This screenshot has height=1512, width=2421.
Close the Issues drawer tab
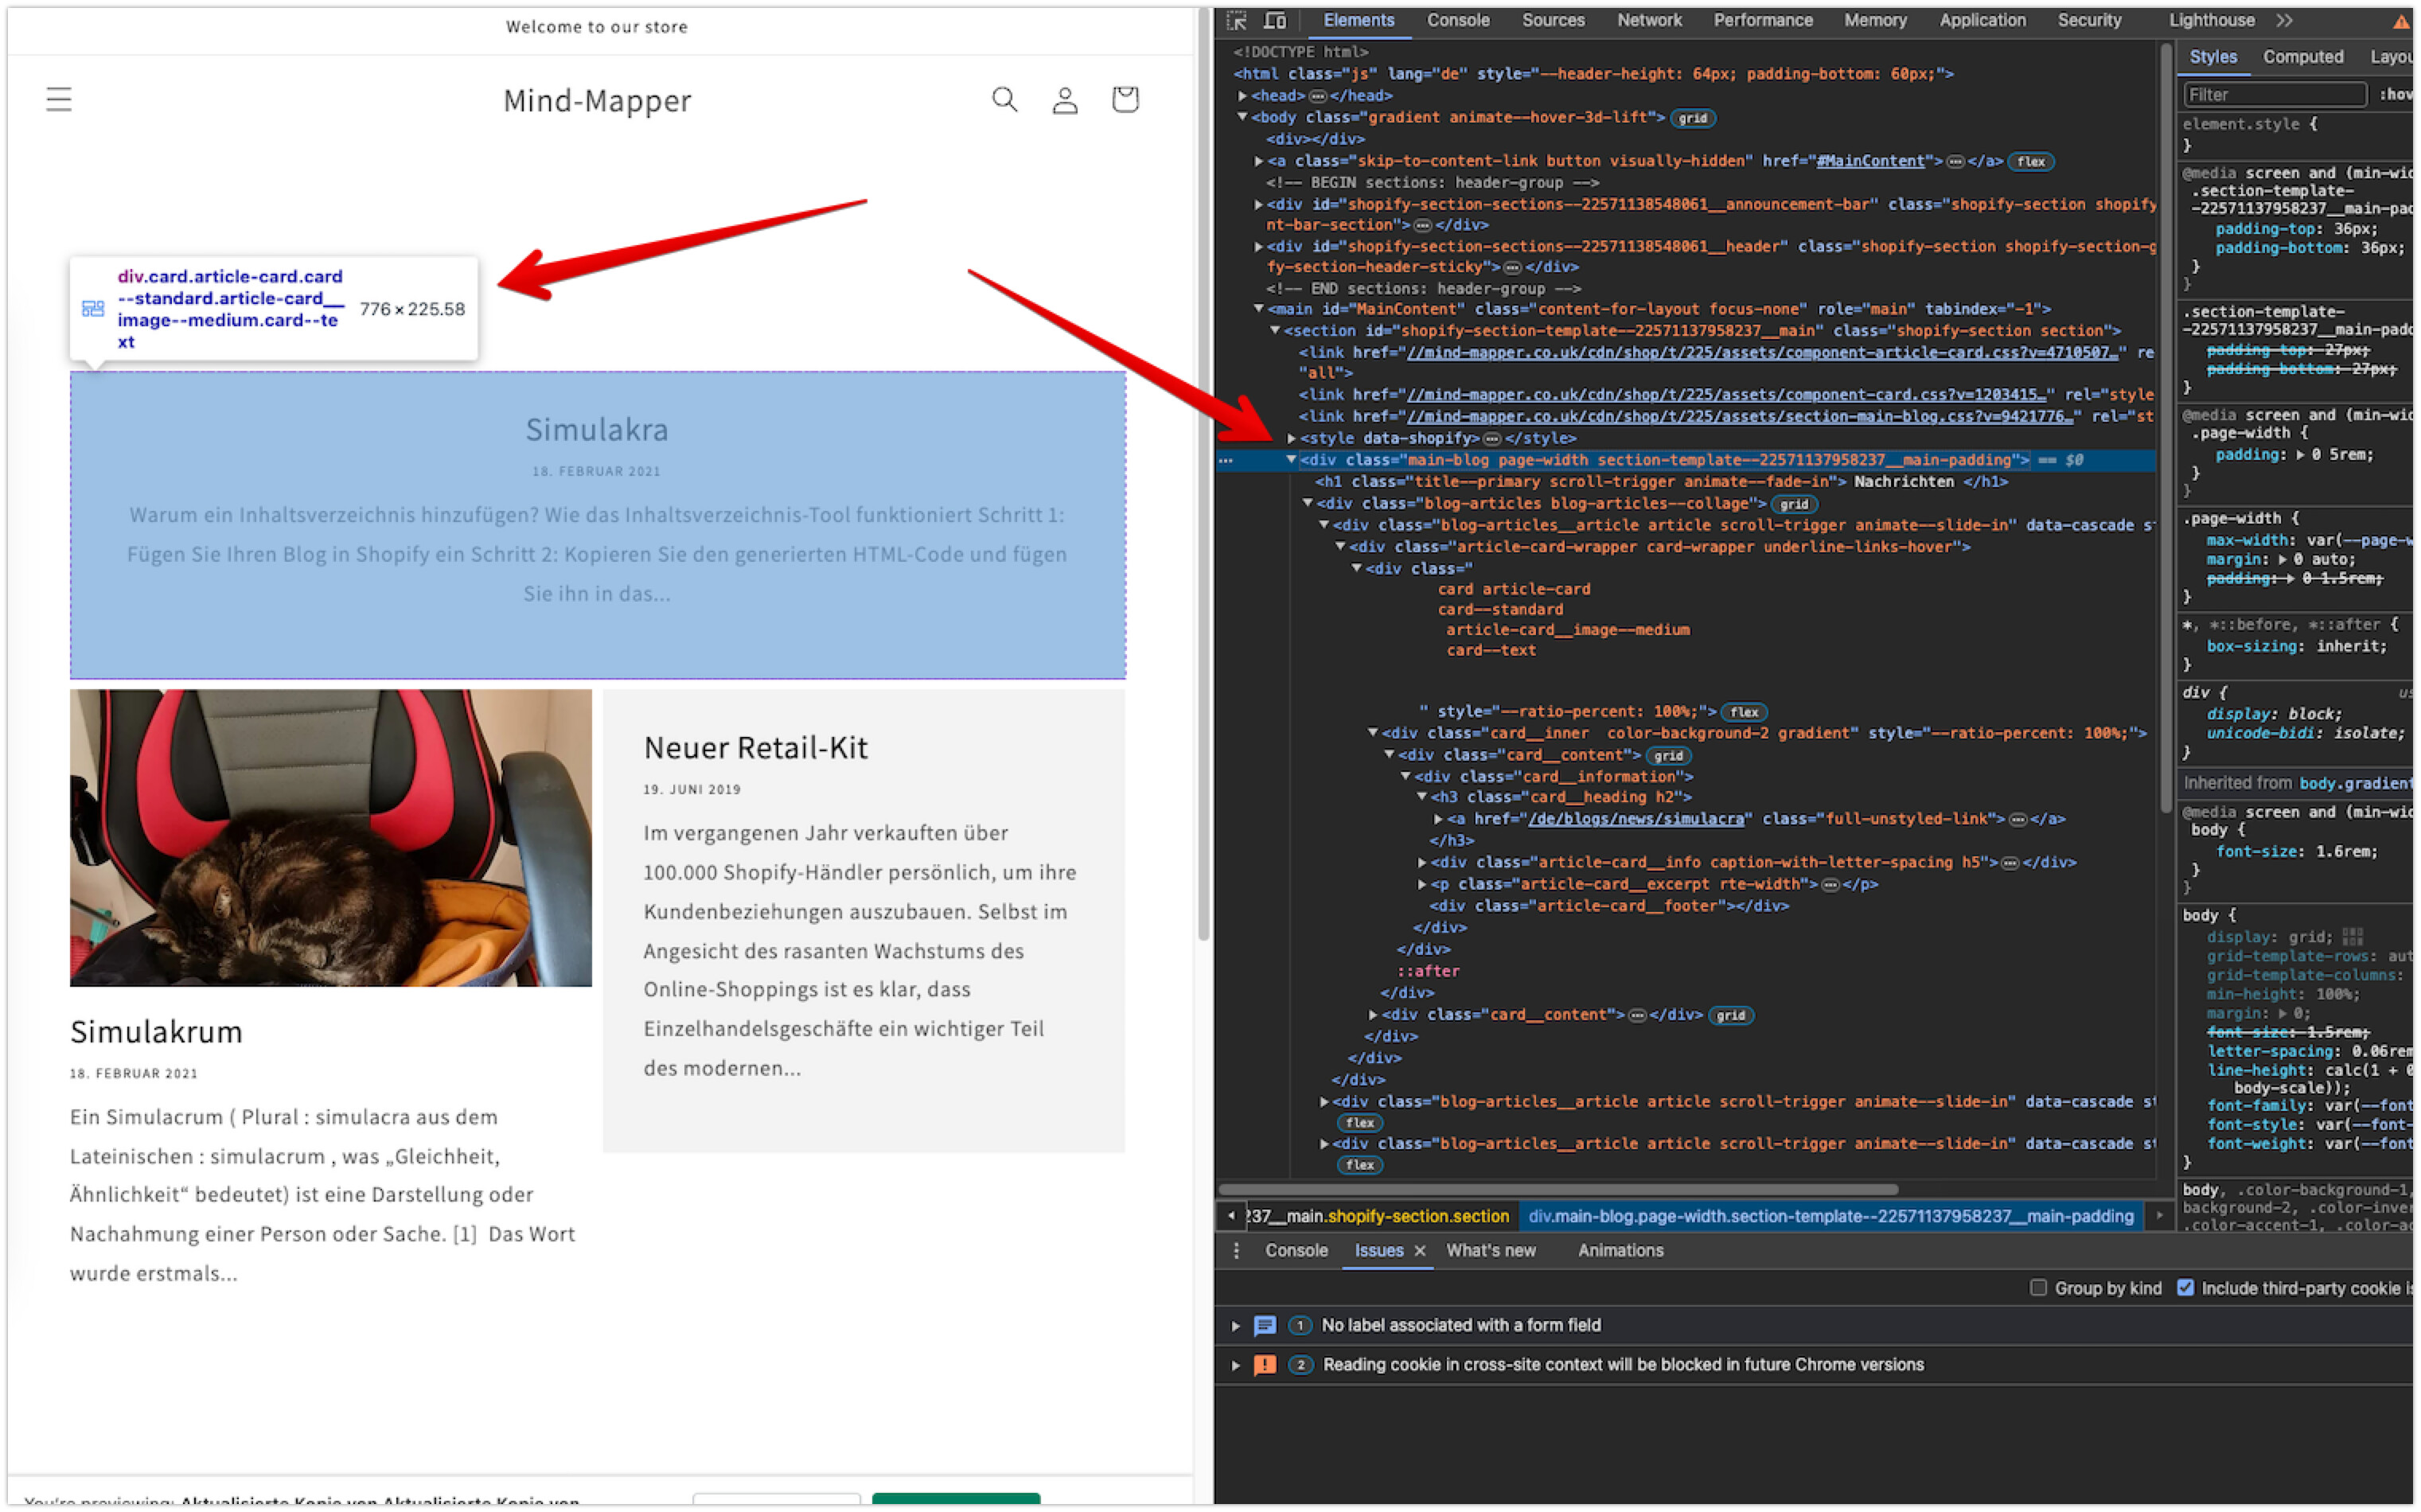click(1419, 1251)
